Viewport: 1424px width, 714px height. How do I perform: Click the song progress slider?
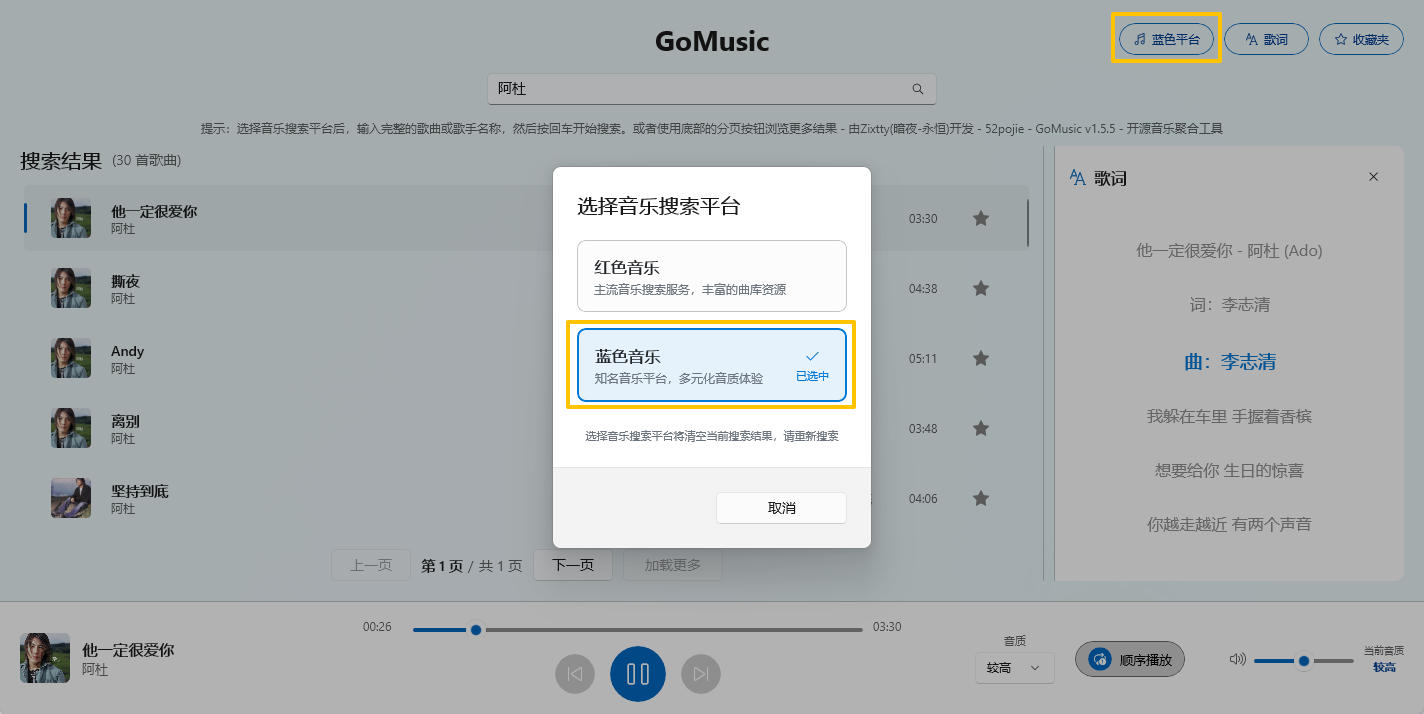point(637,630)
